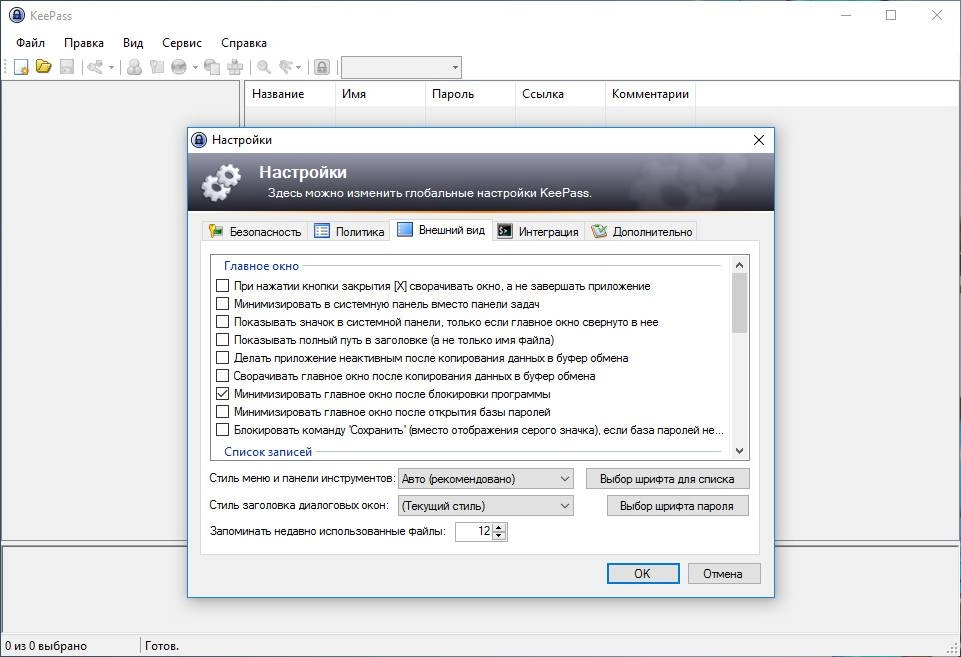Click the Show entries keys icon
The height and width of the screenshot is (657, 961).
(x=286, y=67)
